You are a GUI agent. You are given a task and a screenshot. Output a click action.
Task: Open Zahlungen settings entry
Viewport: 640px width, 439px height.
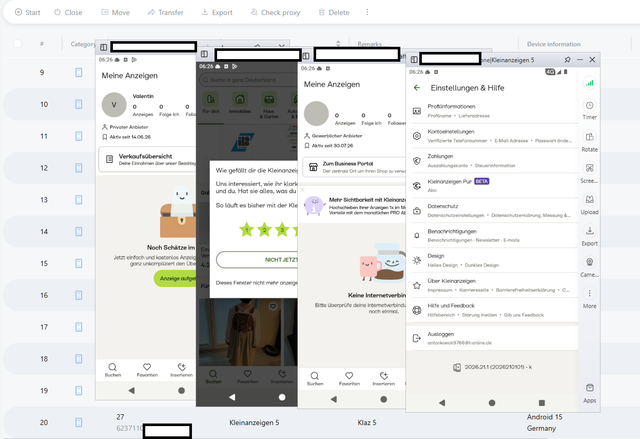pyautogui.click(x=492, y=161)
